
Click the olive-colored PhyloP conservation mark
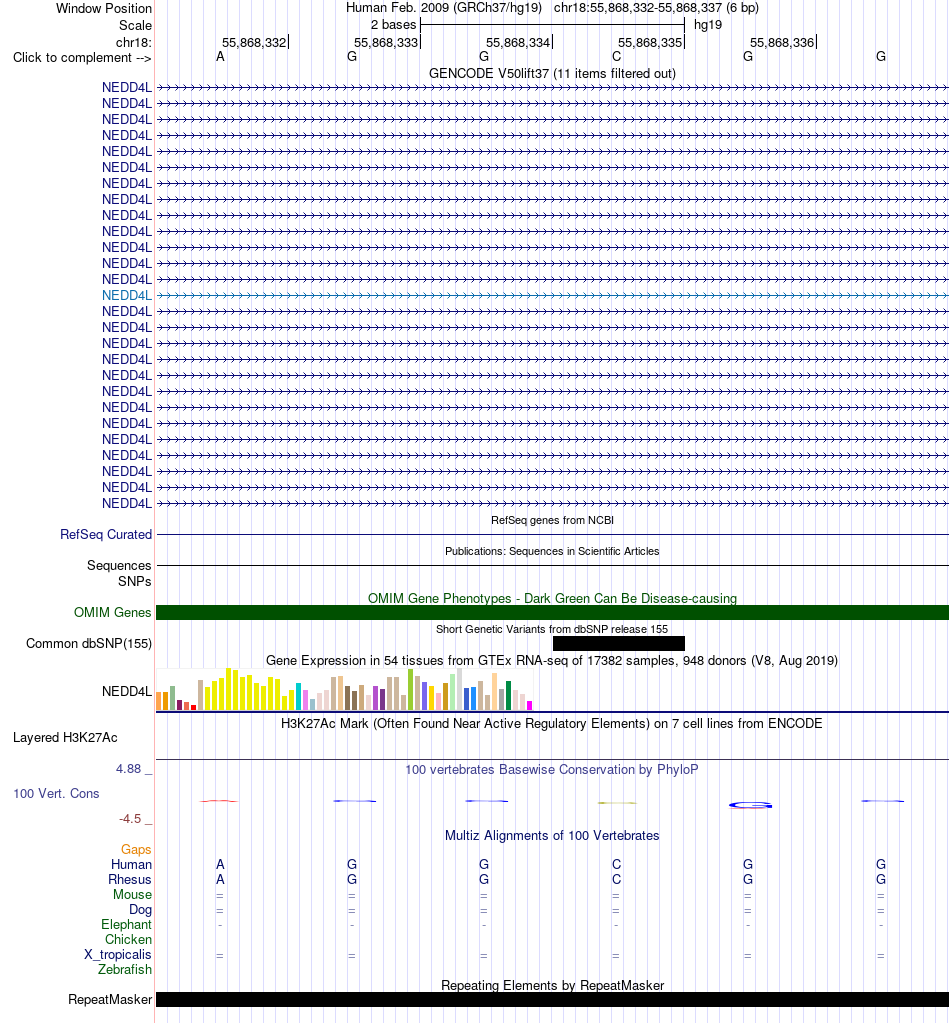[x=617, y=802]
